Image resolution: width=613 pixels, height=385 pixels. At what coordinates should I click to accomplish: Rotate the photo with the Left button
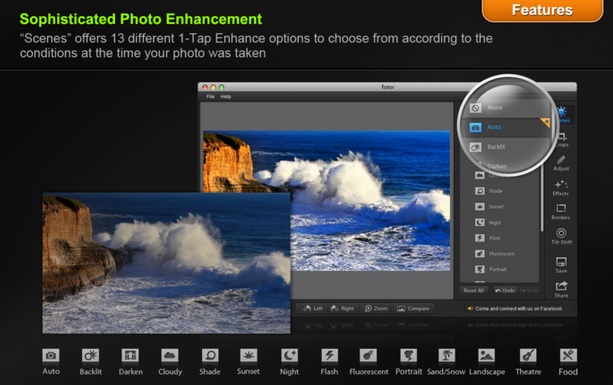coord(313,308)
